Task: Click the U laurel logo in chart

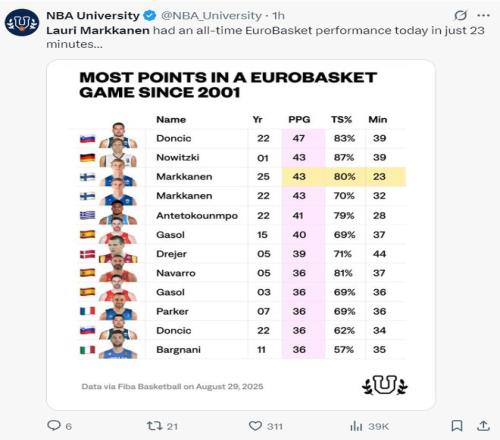Action: coord(385,385)
